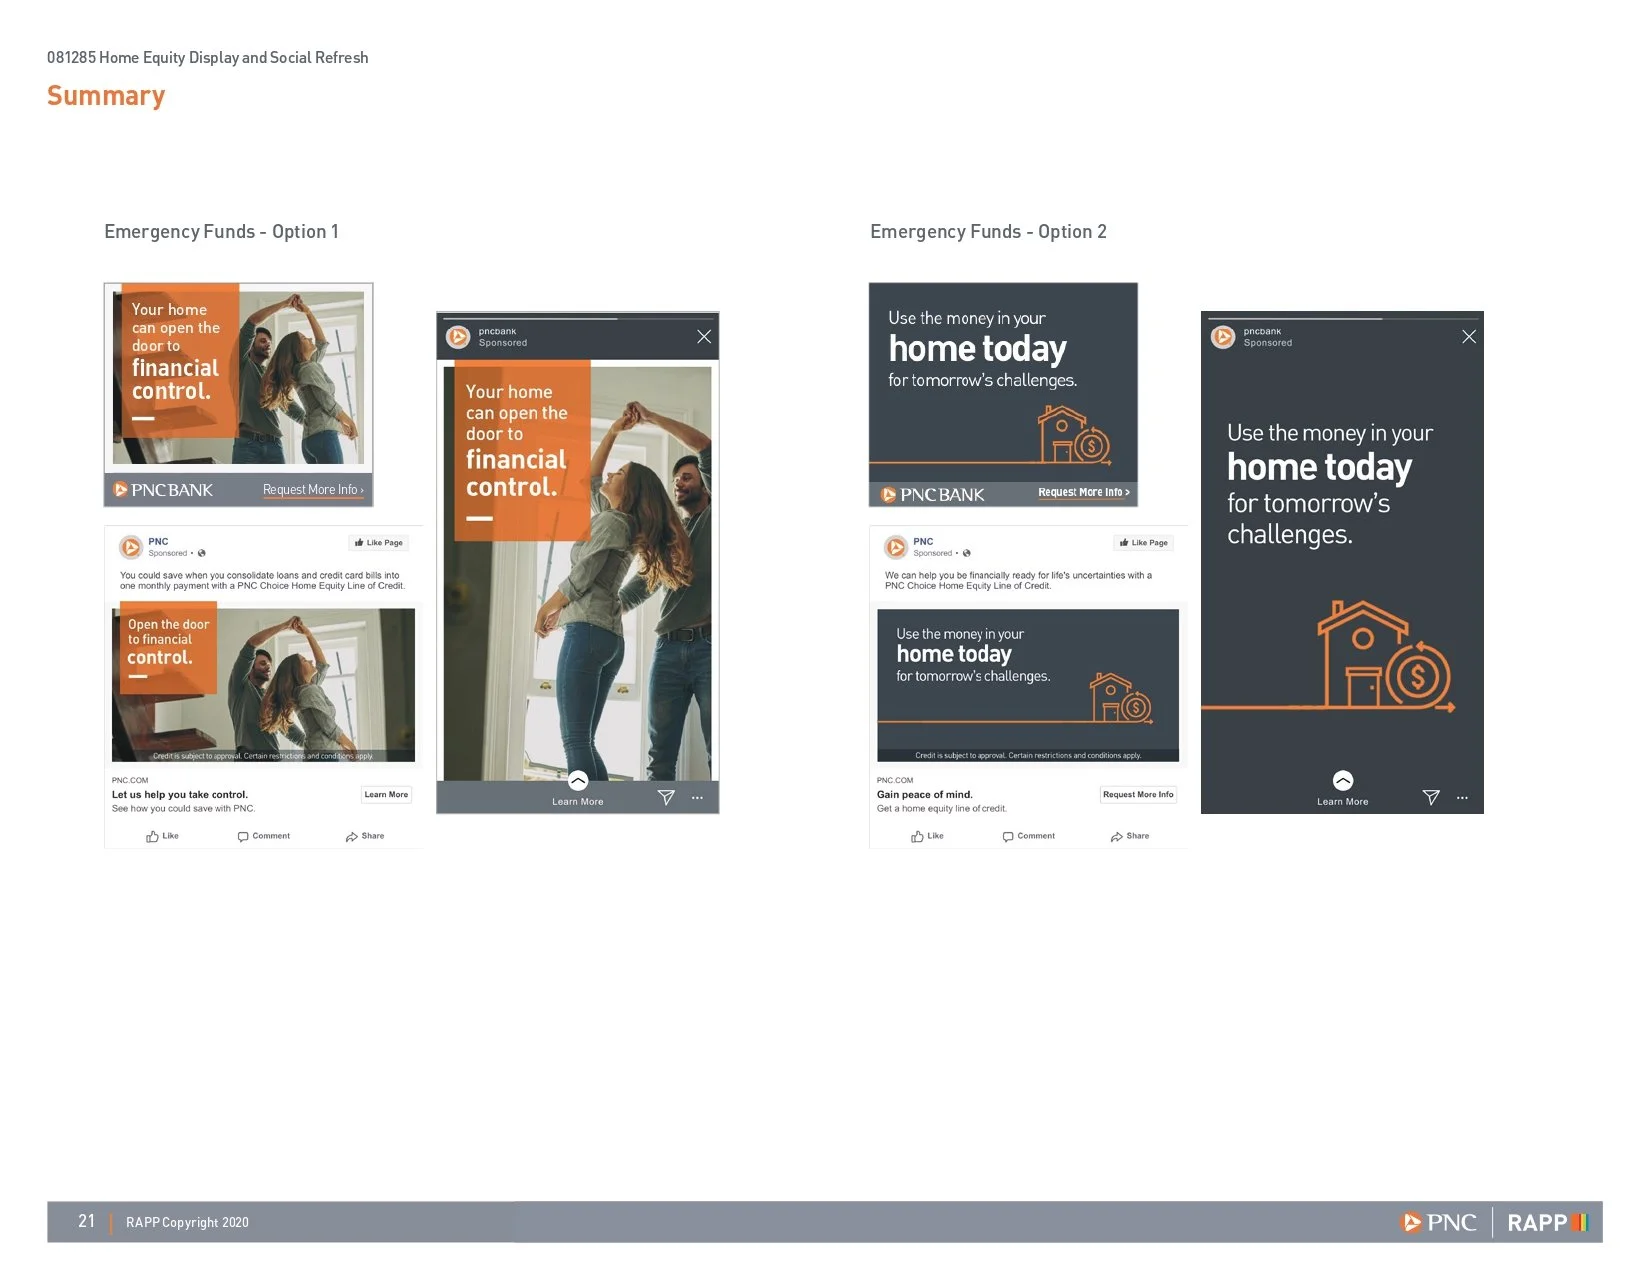1650x1275 pixels.
Task: Click 'Let us help you take control.' headline
Action: [x=180, y=795]
